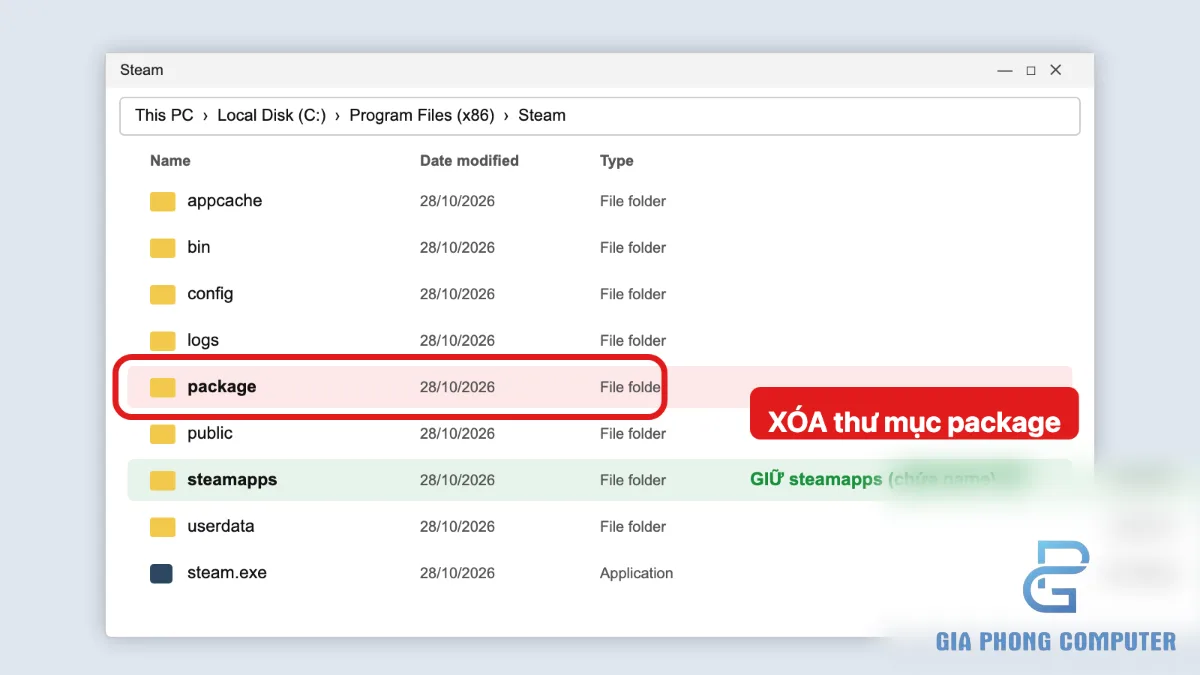
Task: Select the bin folder icon
Action: click(x=162, y=248)
